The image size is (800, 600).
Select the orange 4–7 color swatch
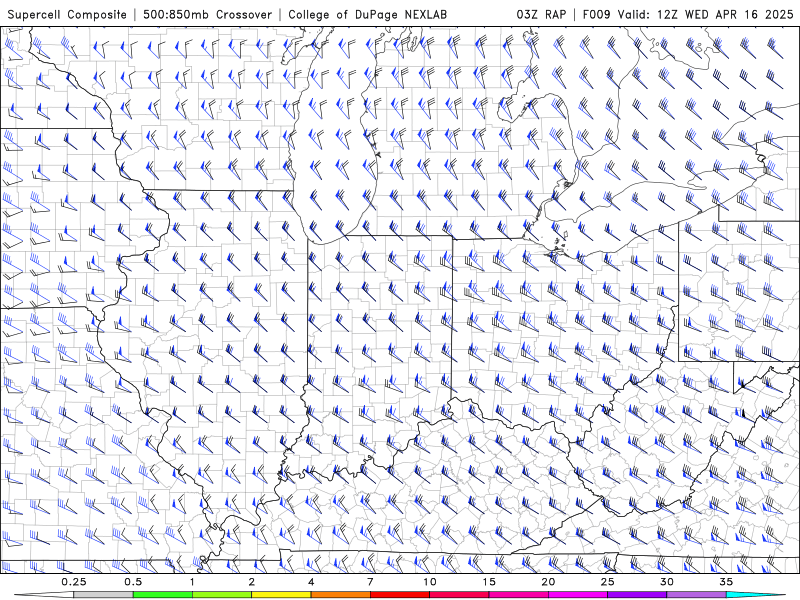coord(340,595)
